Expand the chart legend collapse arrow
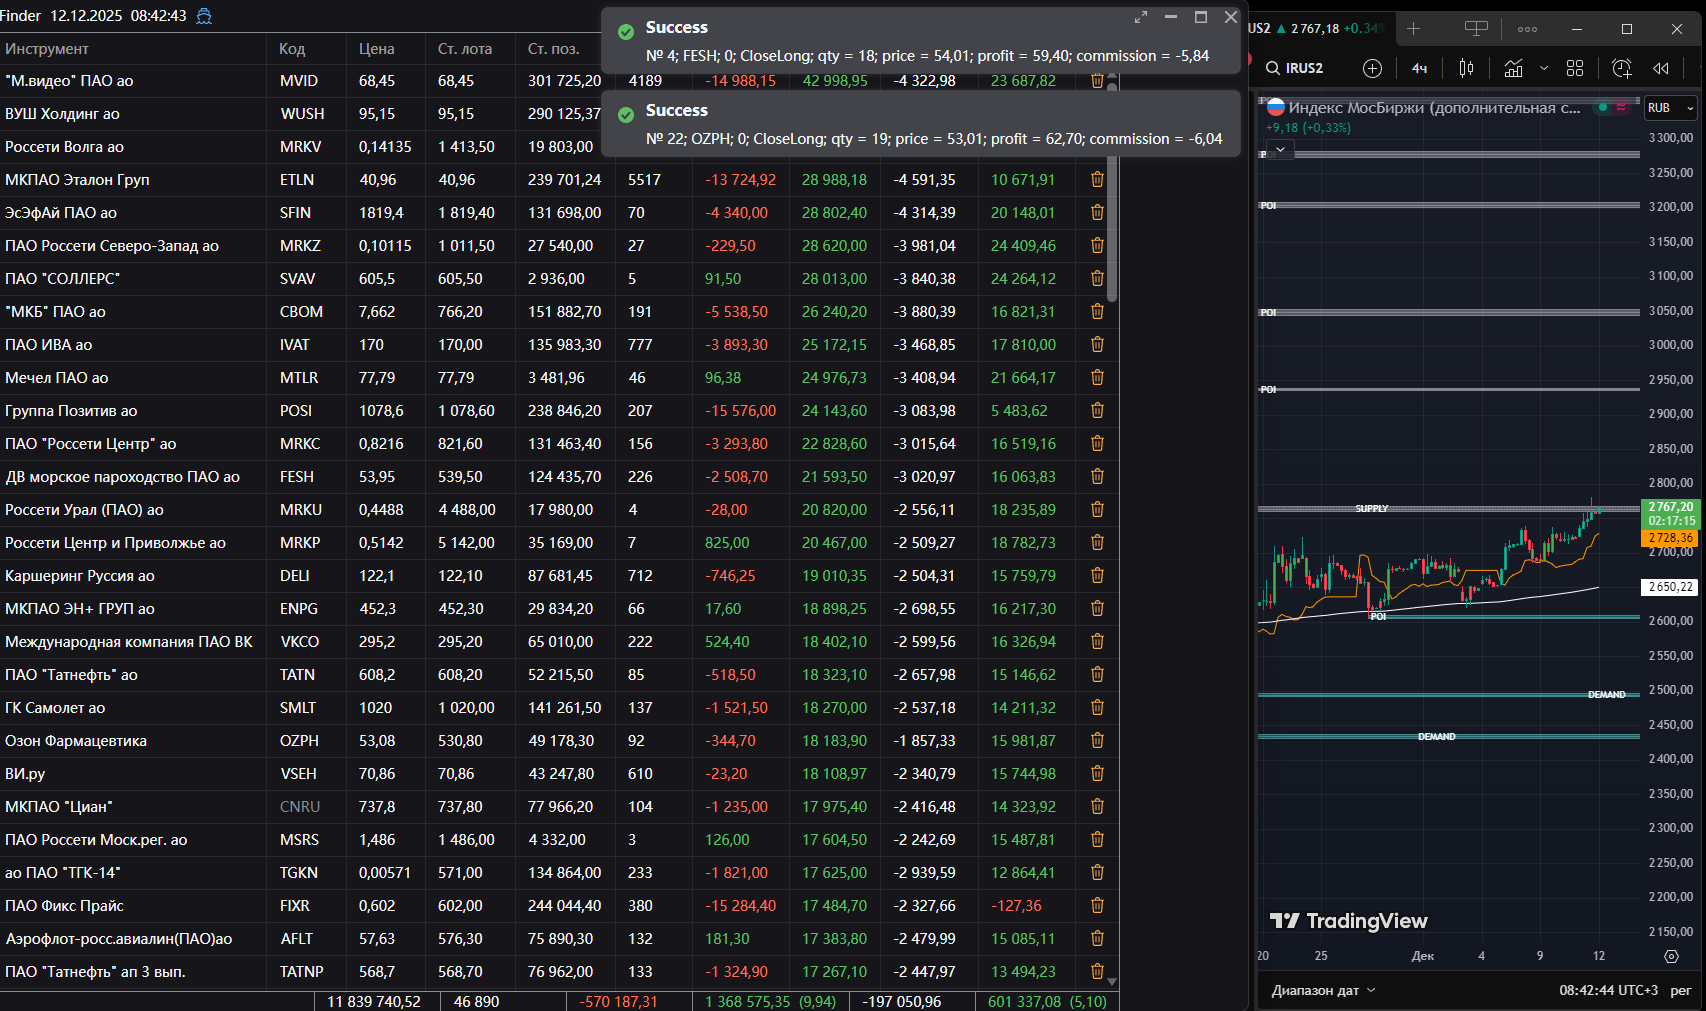Image resolution: width=1706 pixels, height=1011 pixels. [1280, 149]
